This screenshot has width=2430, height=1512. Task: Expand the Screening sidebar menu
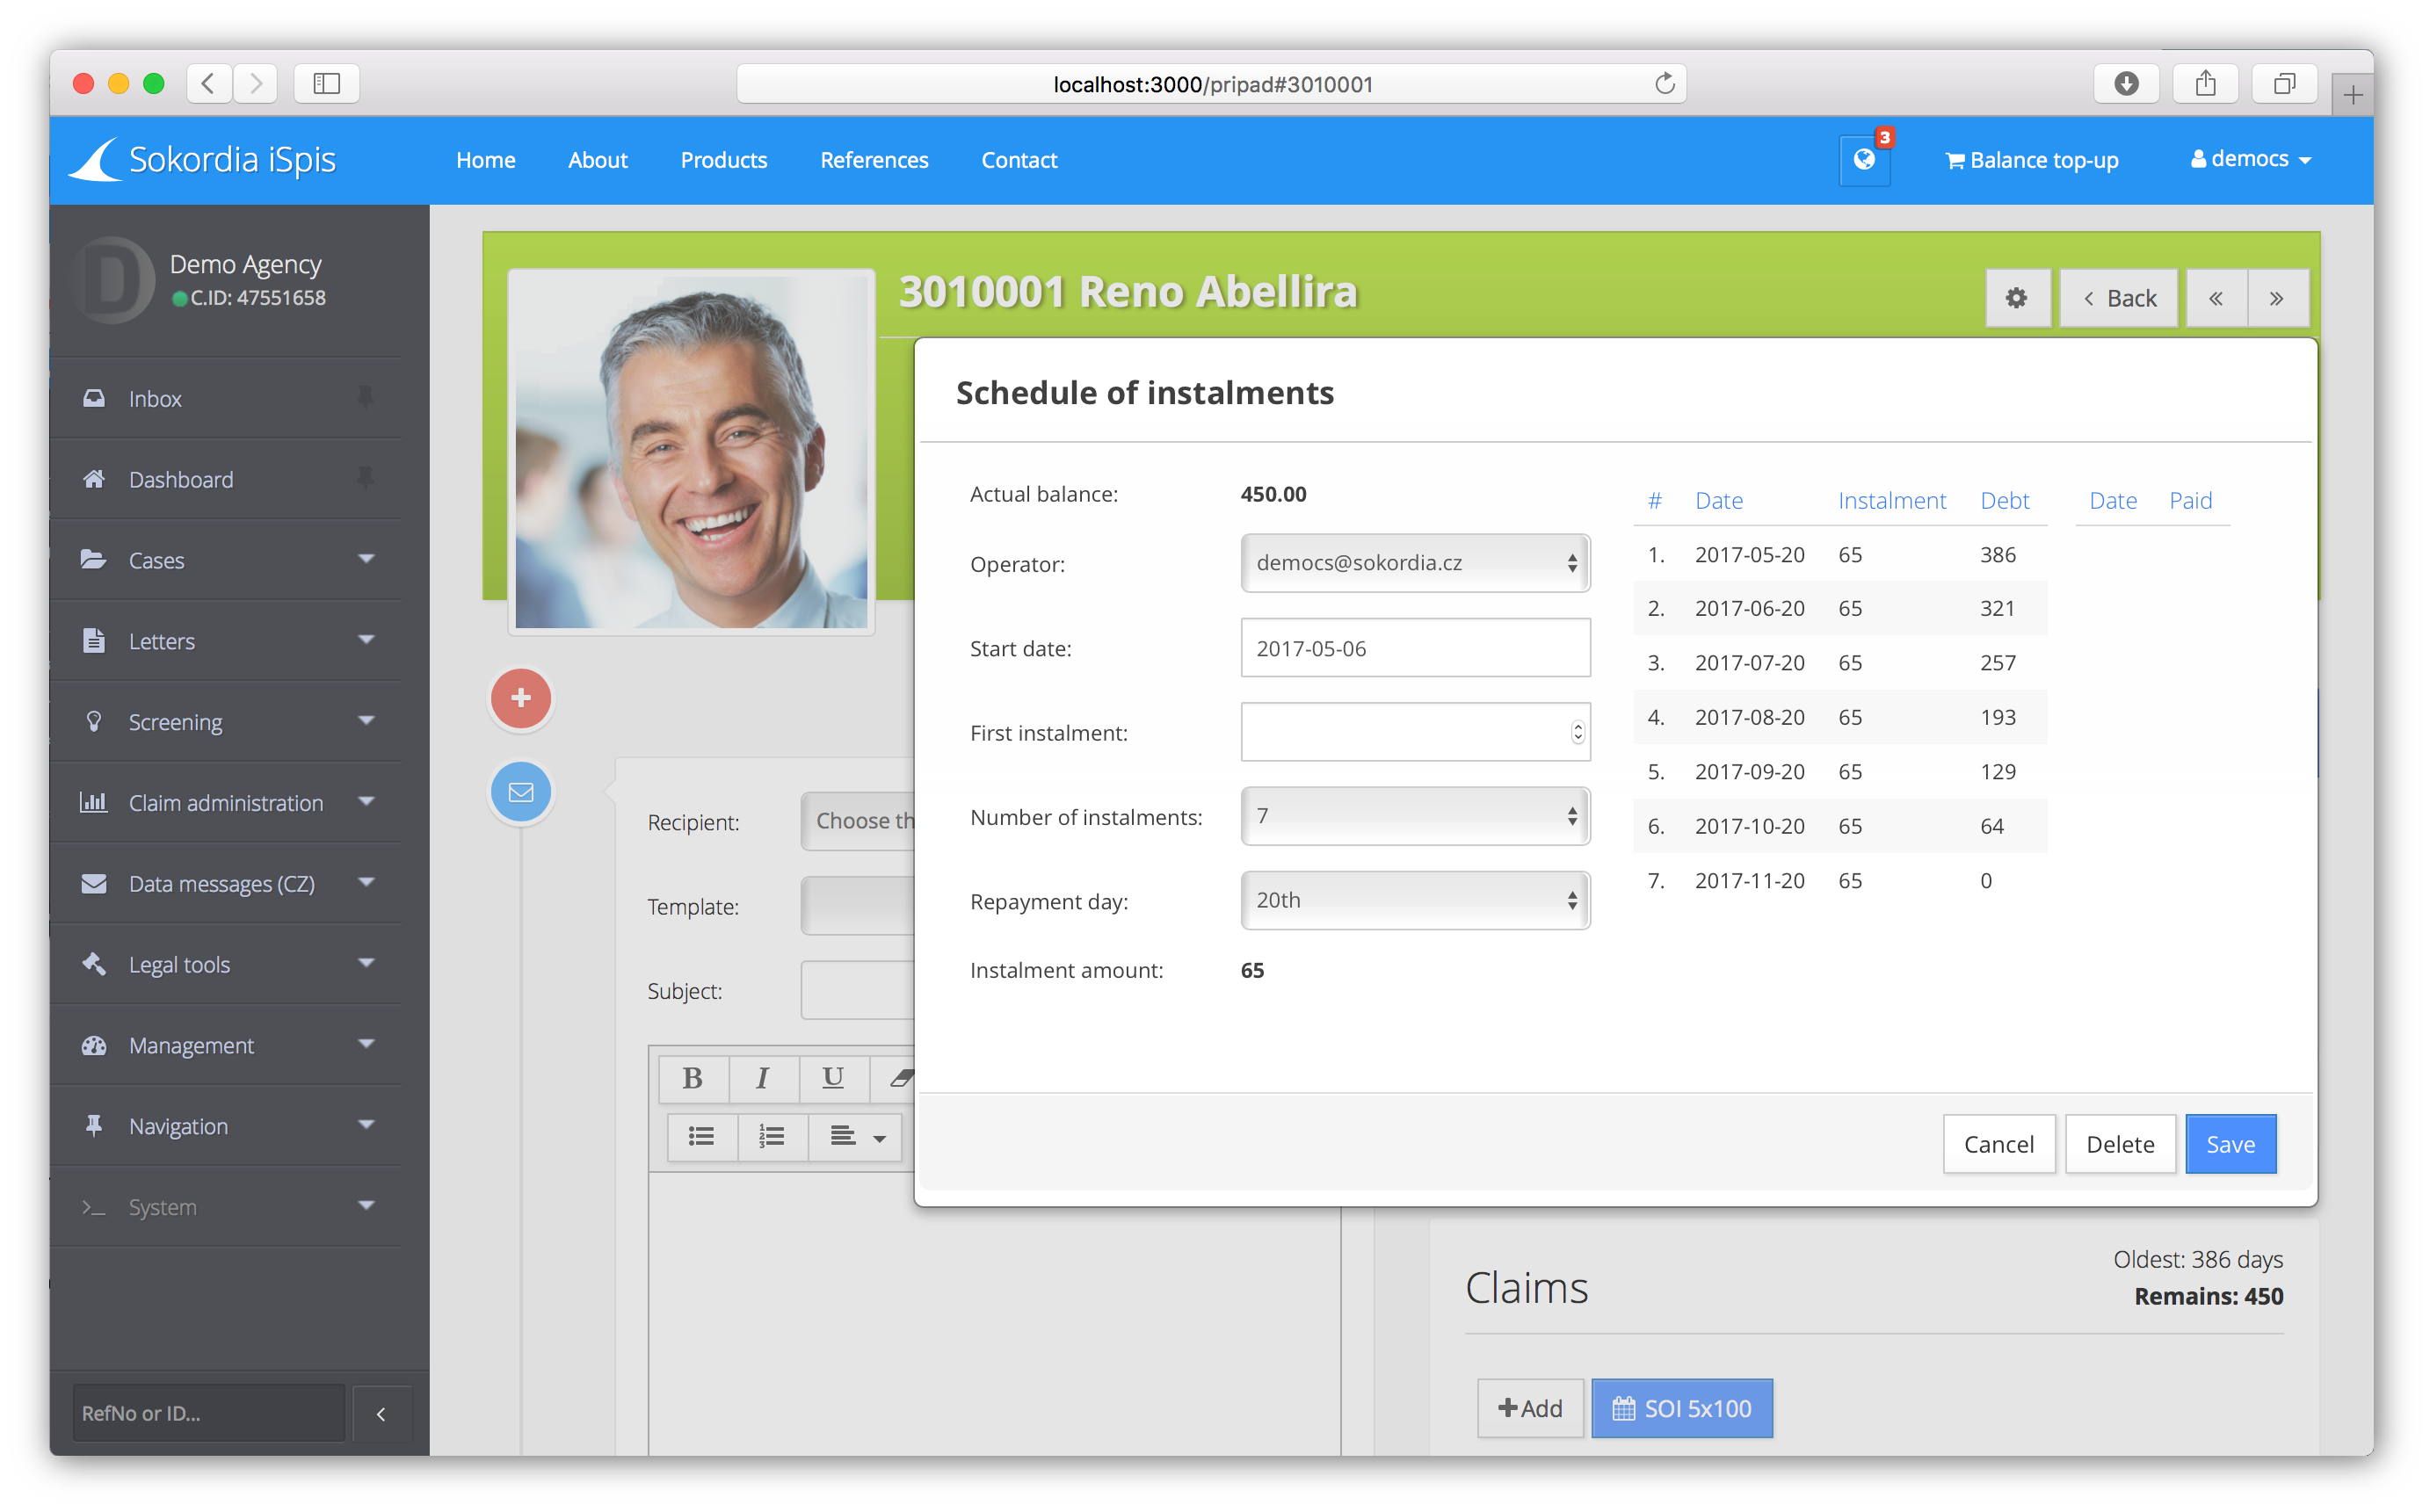point(226,722)
